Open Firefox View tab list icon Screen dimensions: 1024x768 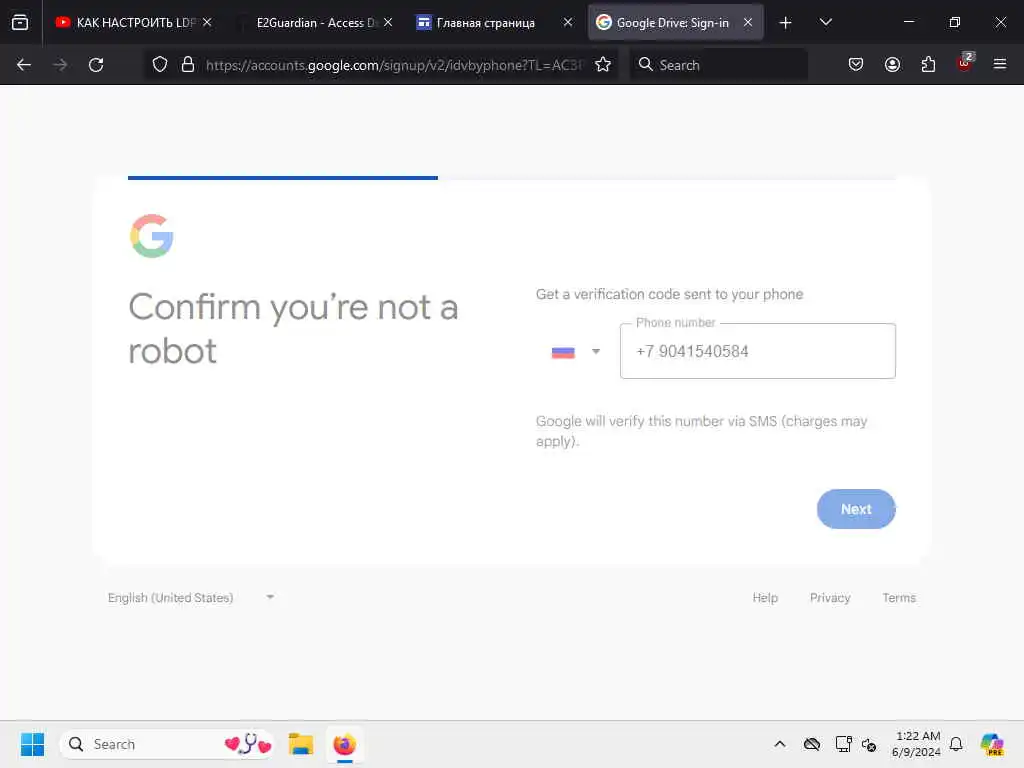20,22
